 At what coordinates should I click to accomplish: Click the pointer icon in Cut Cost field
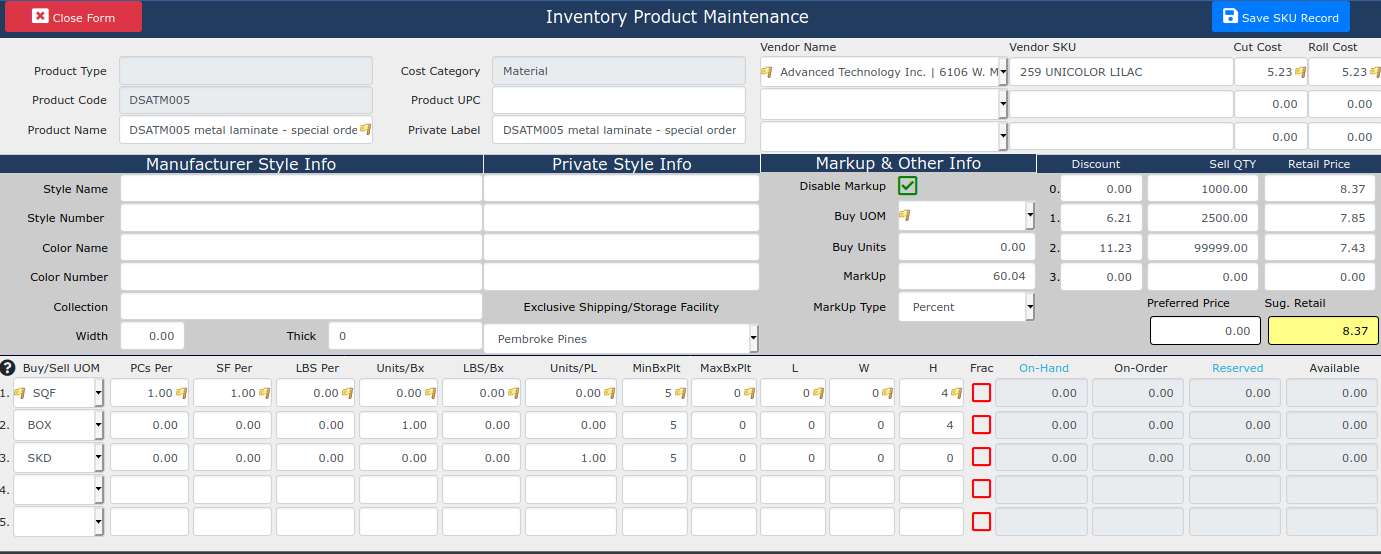1300,72
